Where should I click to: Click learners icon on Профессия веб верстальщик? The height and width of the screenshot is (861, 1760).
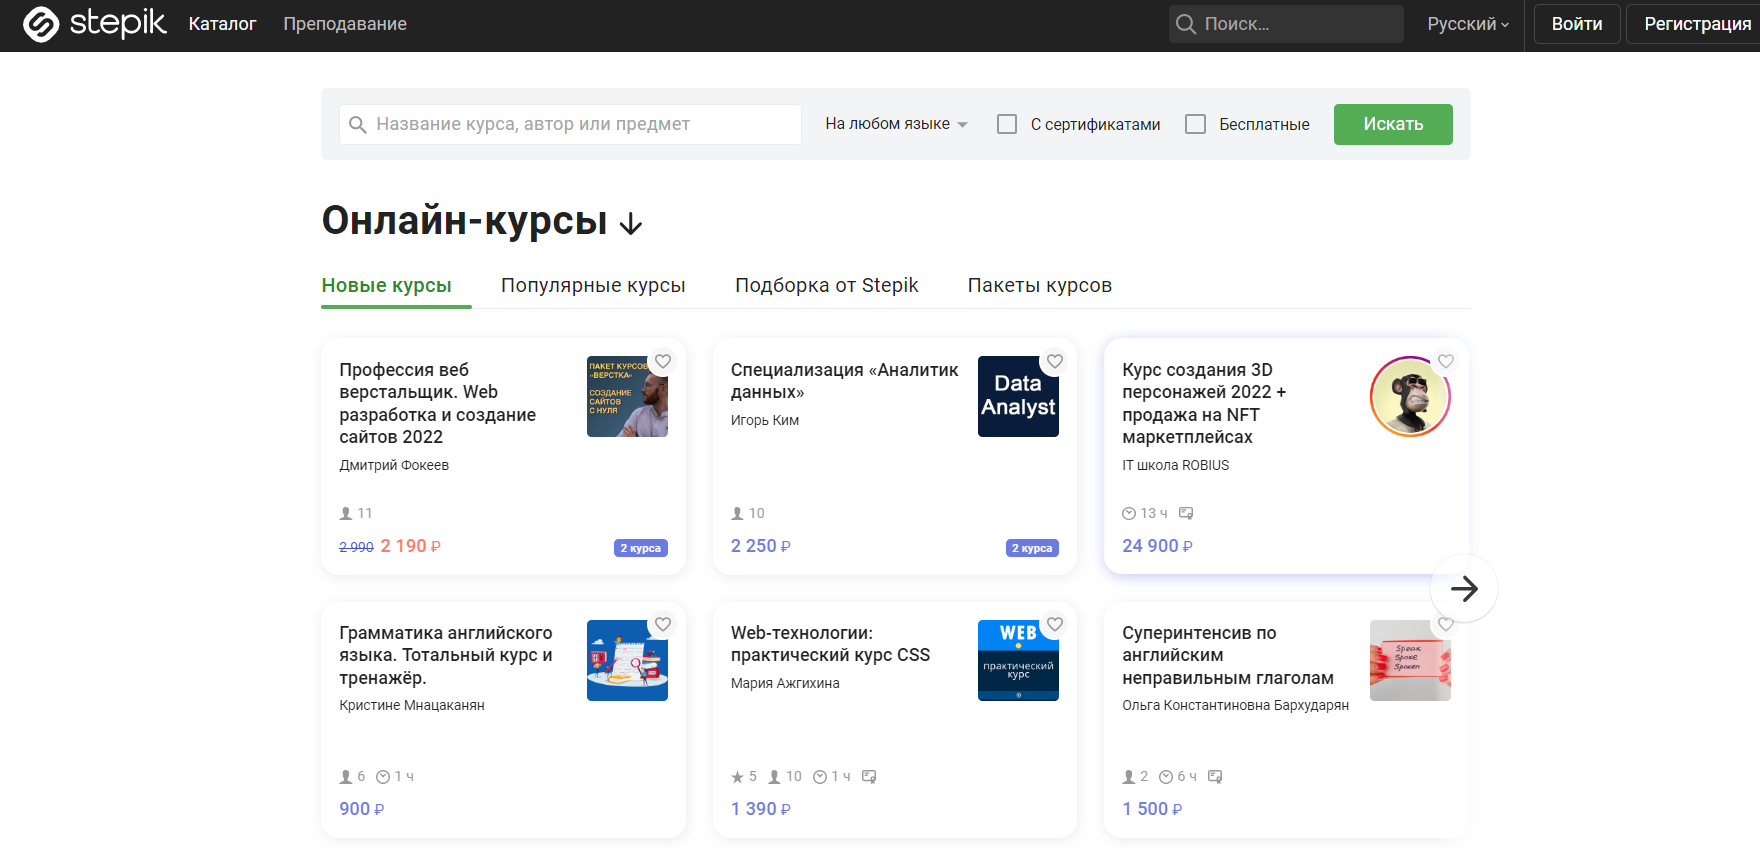[x=346, y=513]
